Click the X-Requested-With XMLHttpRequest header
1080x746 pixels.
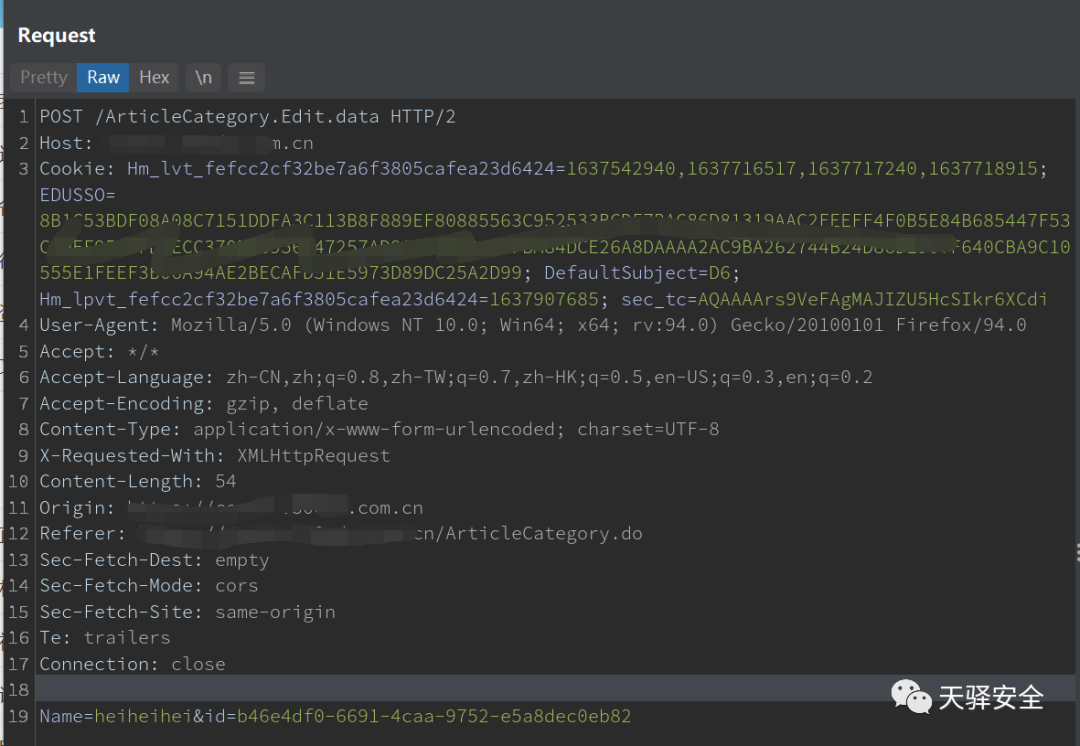tap(214, 455)
